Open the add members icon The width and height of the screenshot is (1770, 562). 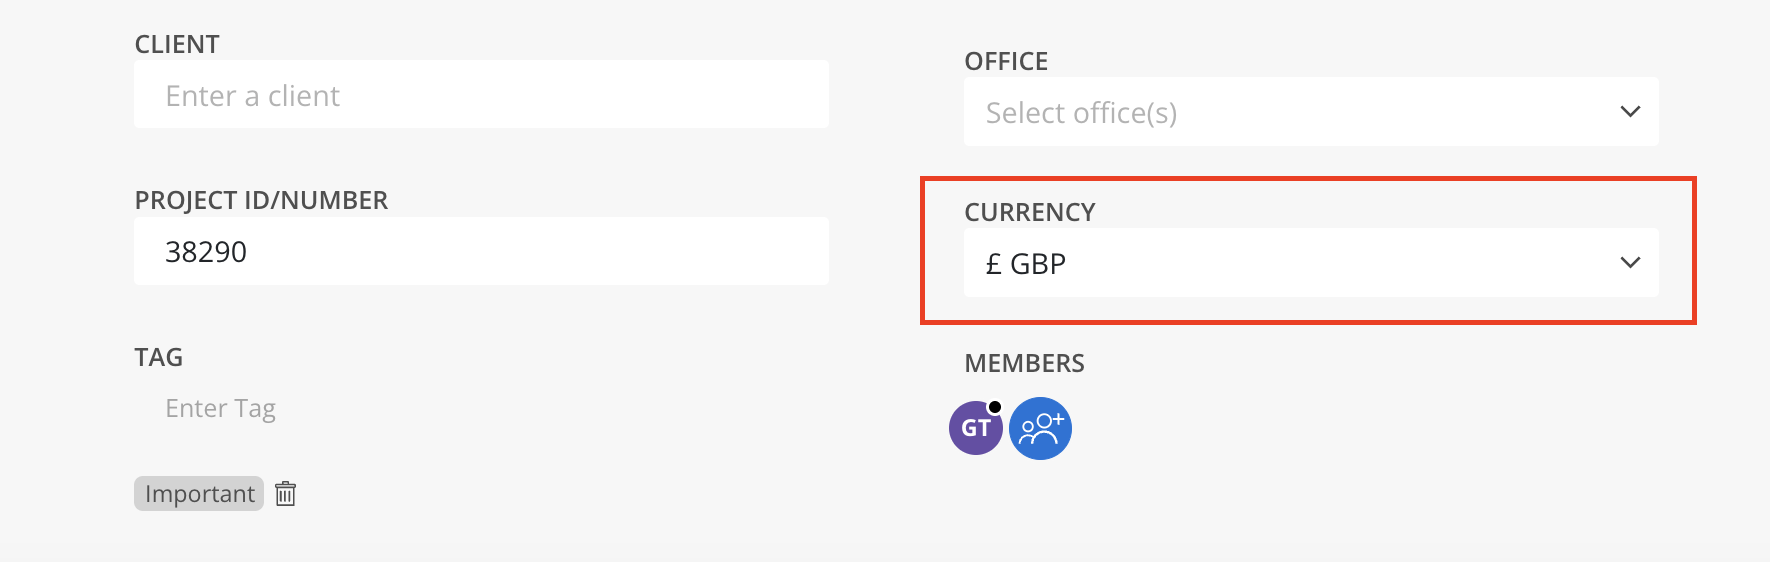coord(1040,428)
